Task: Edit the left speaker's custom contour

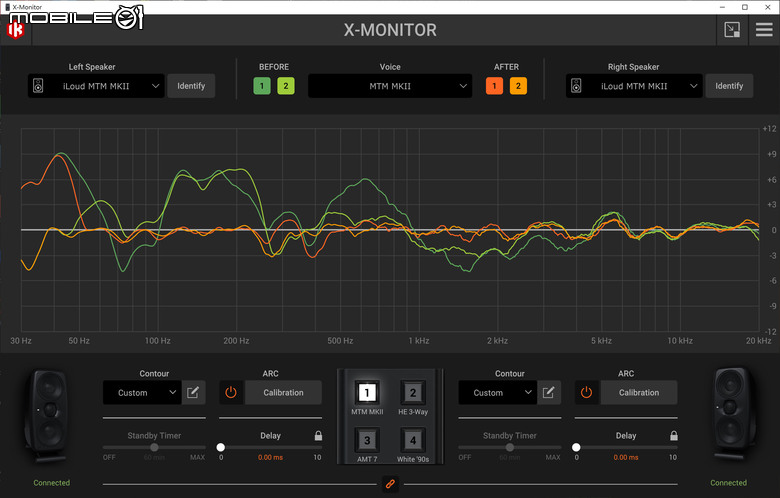Action: (193, 393)
